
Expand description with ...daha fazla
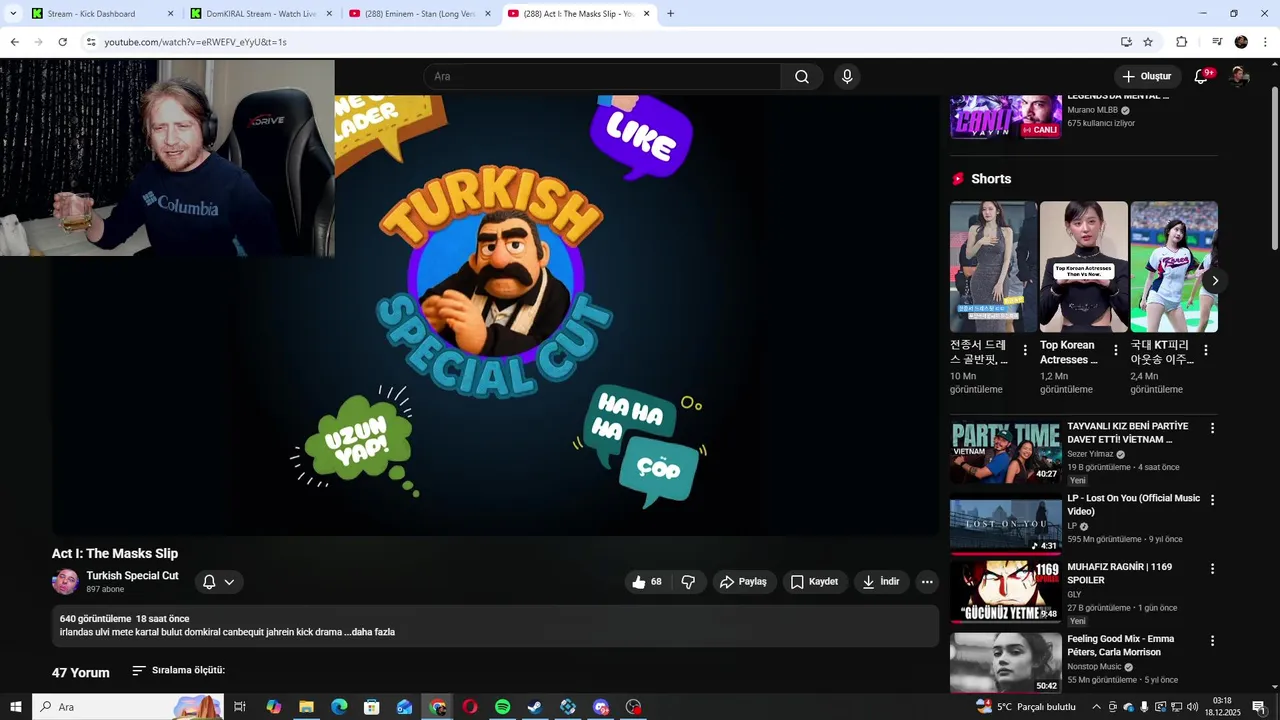pos(370,632)
